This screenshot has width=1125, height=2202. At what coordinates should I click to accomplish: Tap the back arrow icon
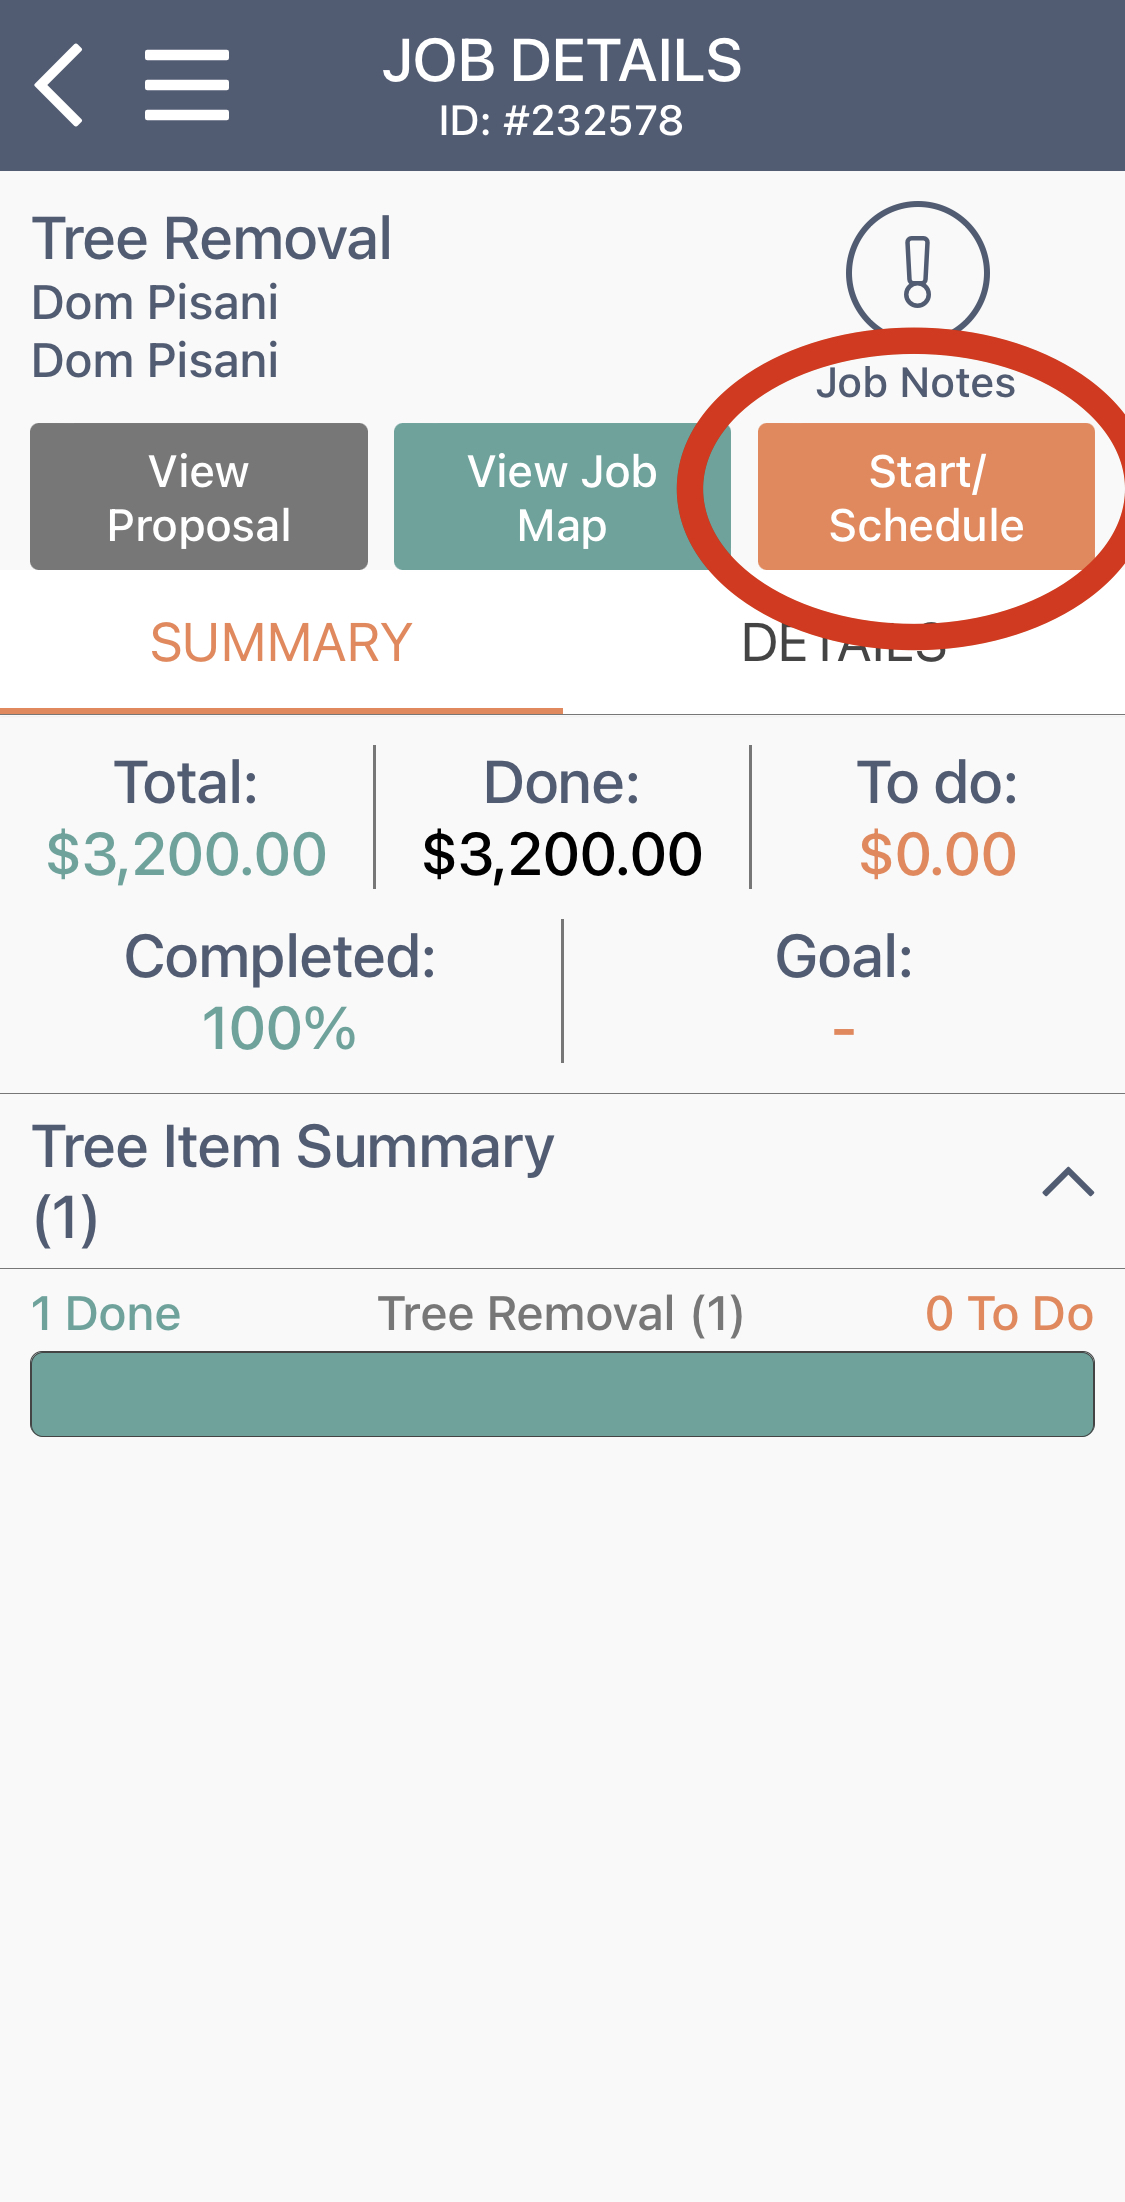[x=60, y=86]
